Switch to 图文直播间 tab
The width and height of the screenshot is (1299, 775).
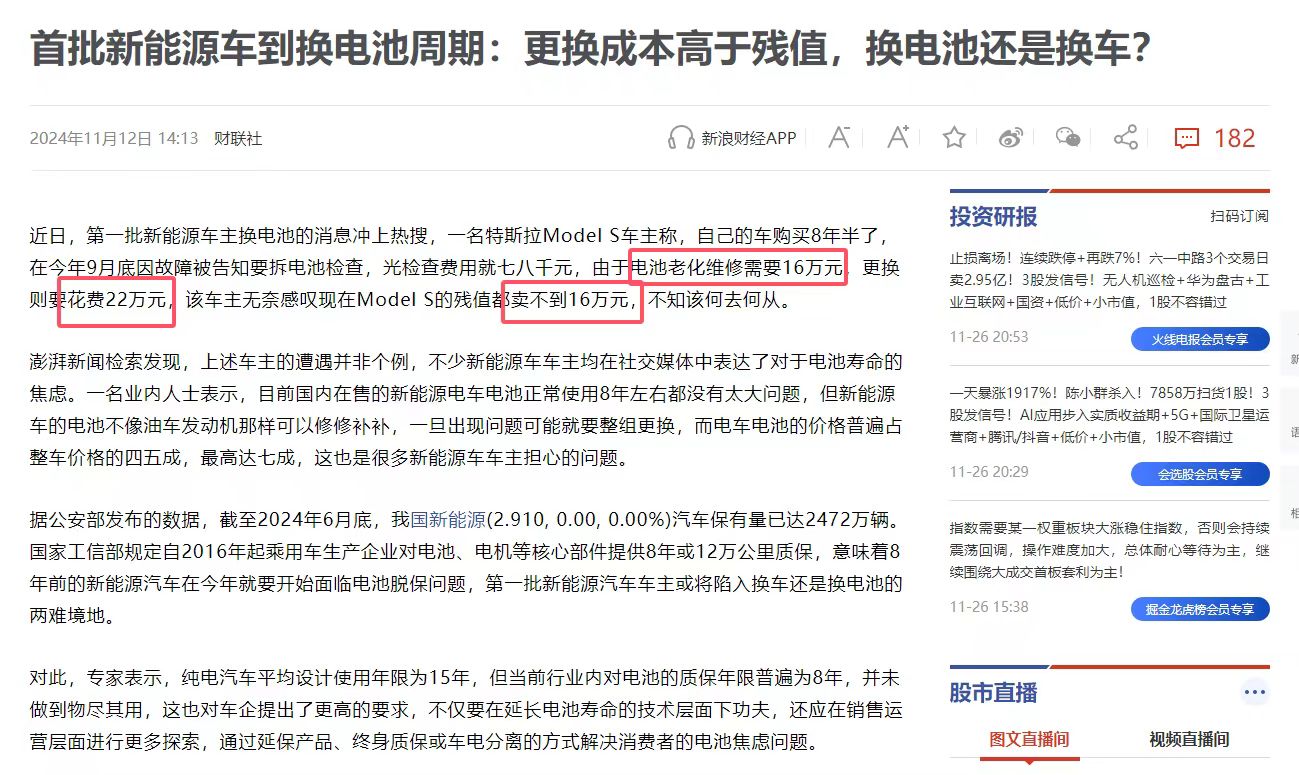(1029, 740)
